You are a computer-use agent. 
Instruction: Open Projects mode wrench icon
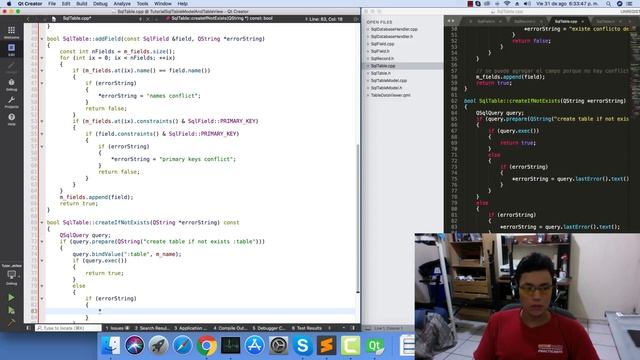pos(11,102)
